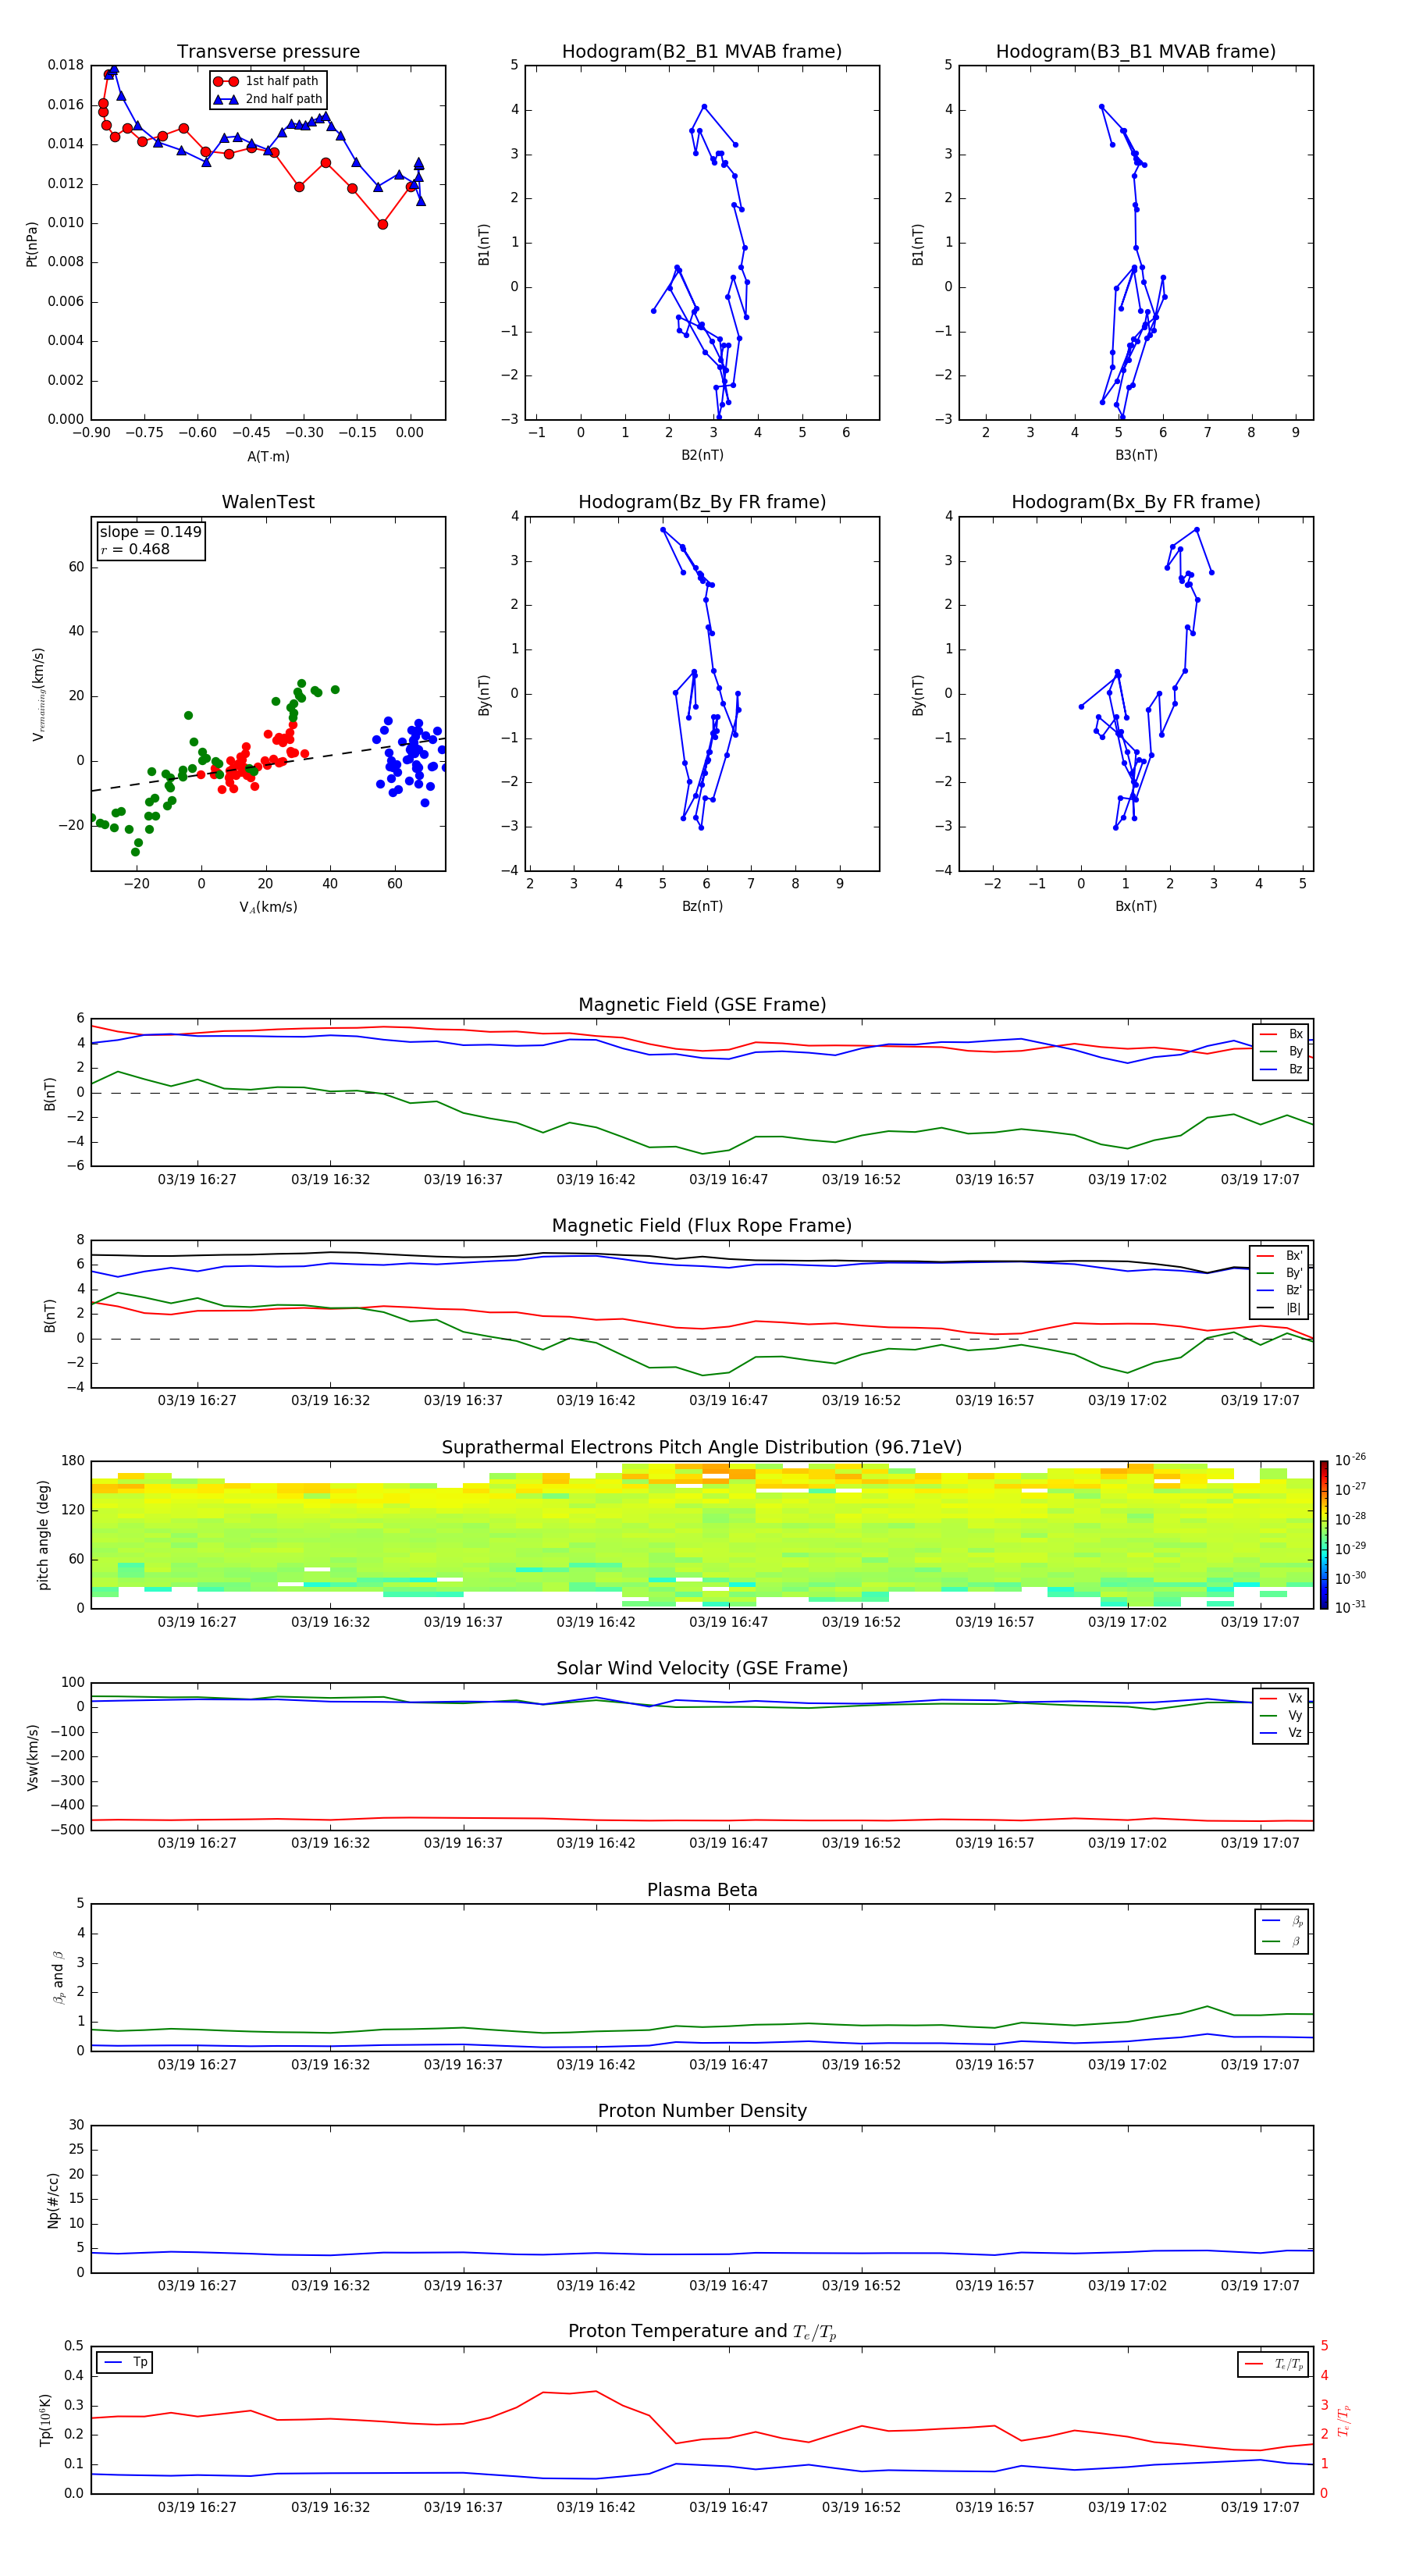Click the "Hodogram(Bx_By FR frame)" title
This screenshot has width=1405, height=2576.
[1136, 502]
